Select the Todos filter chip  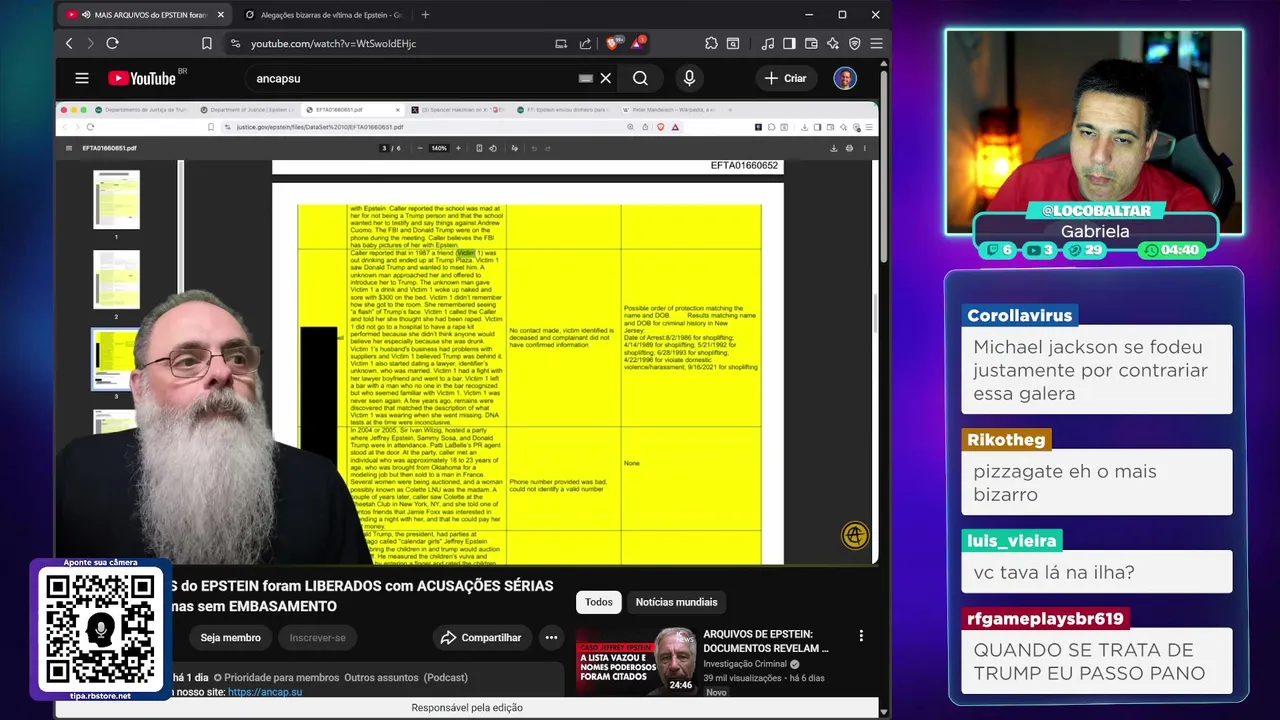[599, 602]
